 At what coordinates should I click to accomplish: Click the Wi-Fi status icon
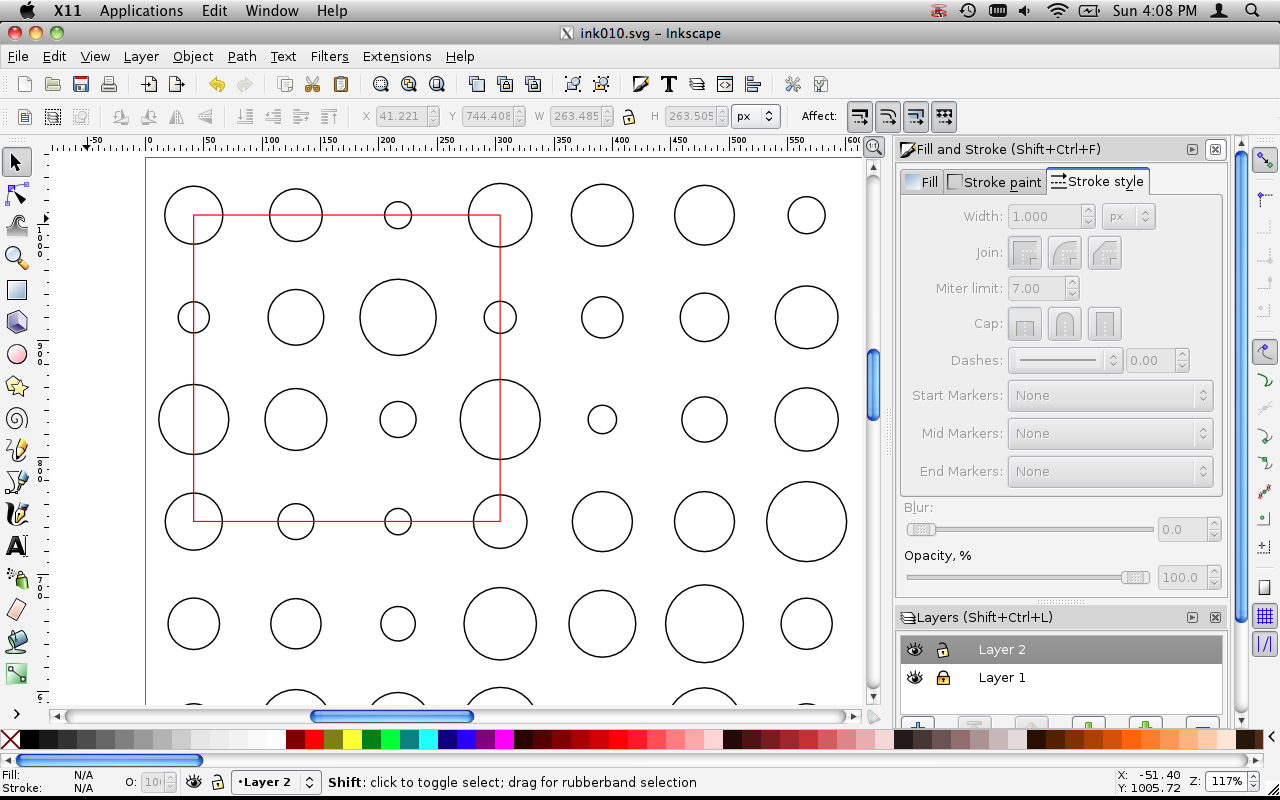point(1058,11)
